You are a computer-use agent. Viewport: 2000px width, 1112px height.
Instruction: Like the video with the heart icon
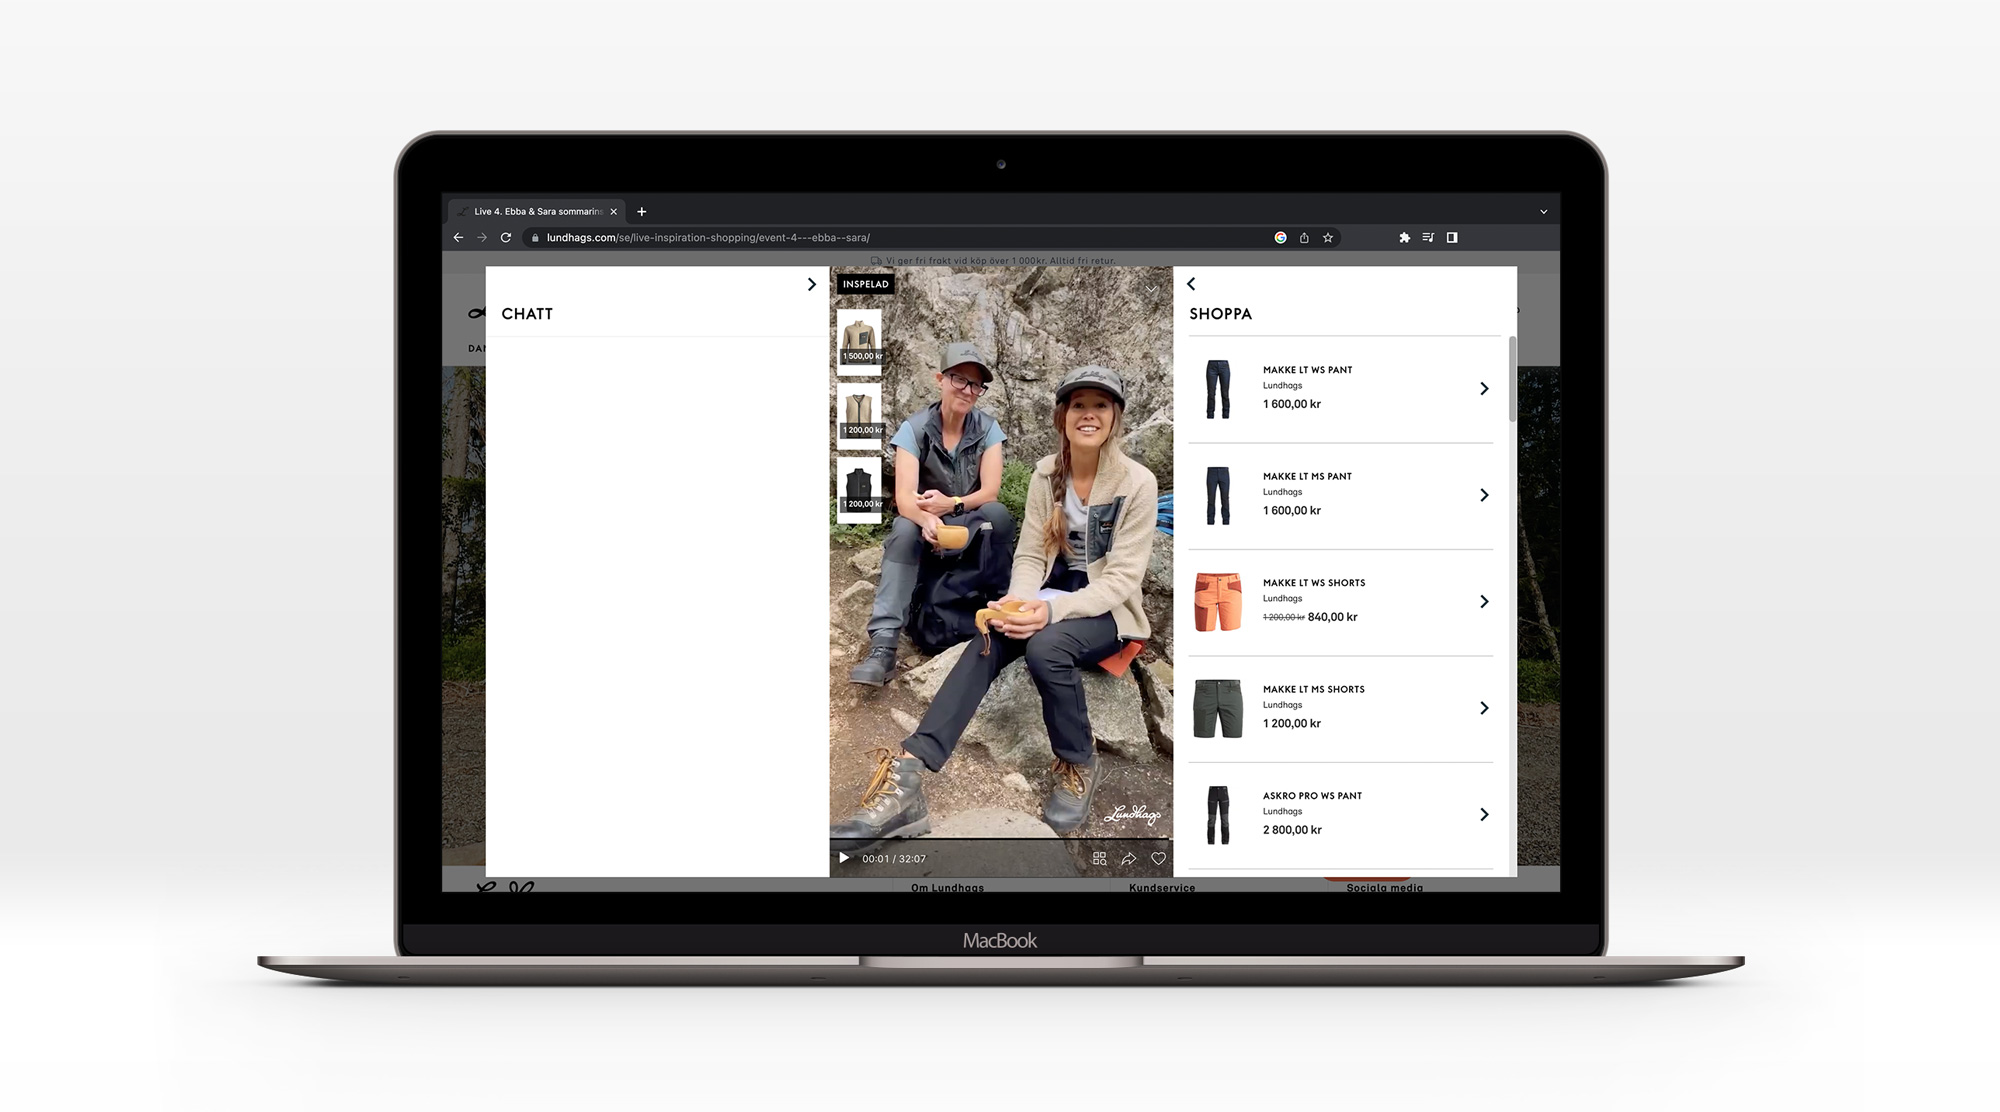(x=1158, y=858)
